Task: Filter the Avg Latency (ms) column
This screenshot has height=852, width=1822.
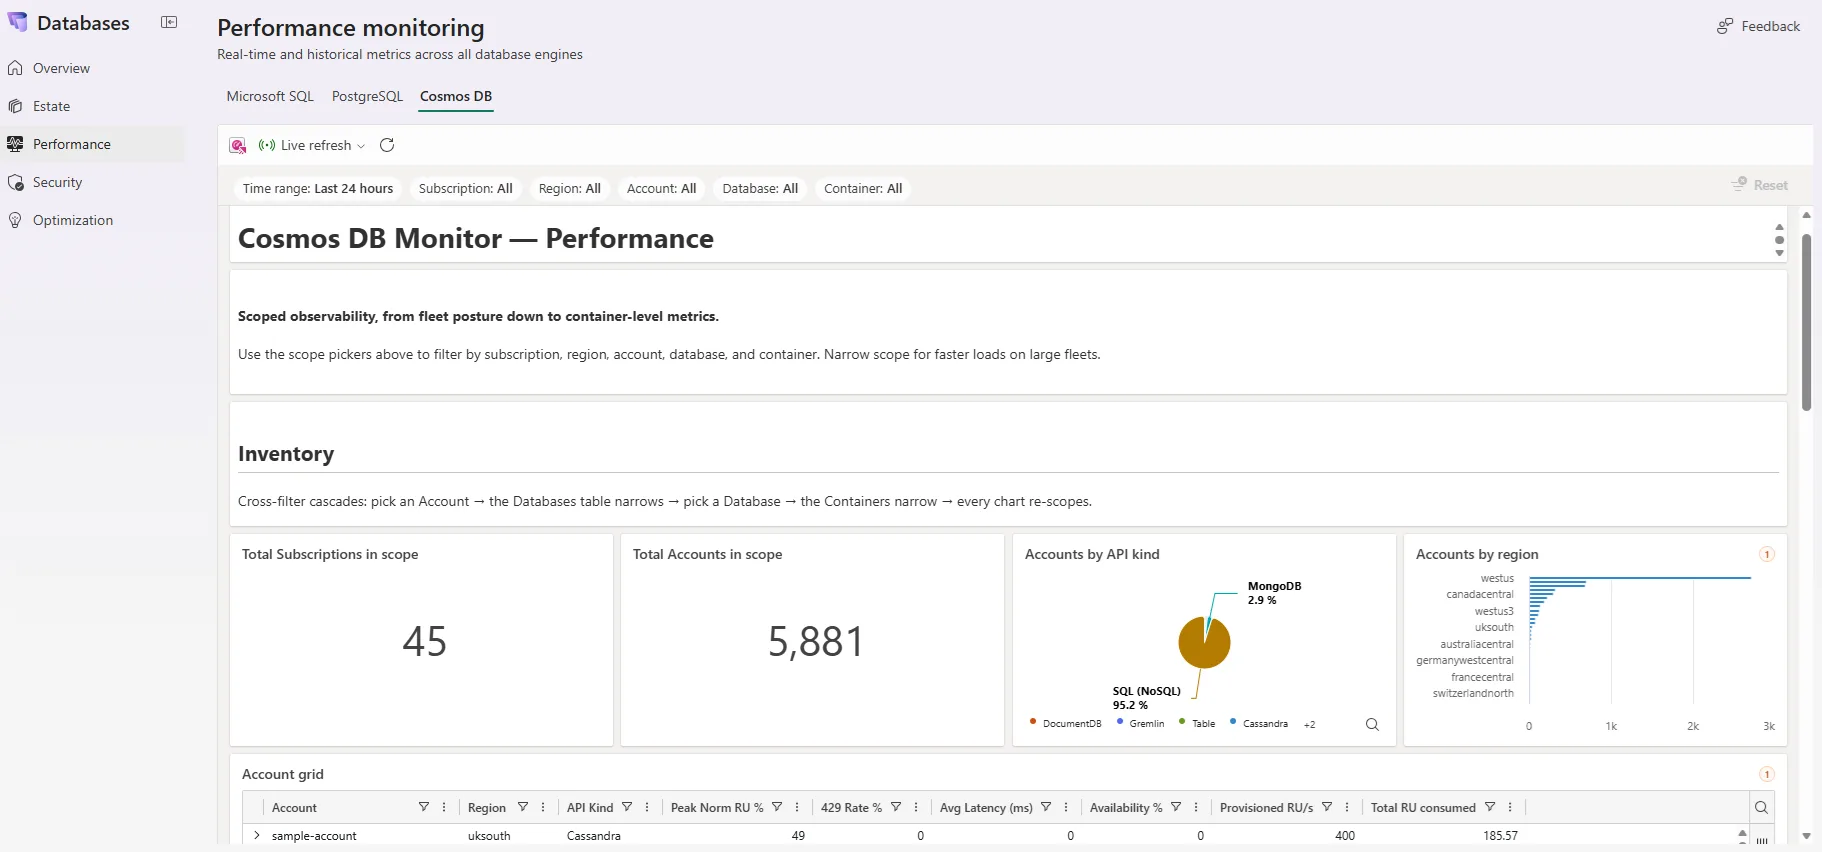Action: click(x=1046, y=807)
